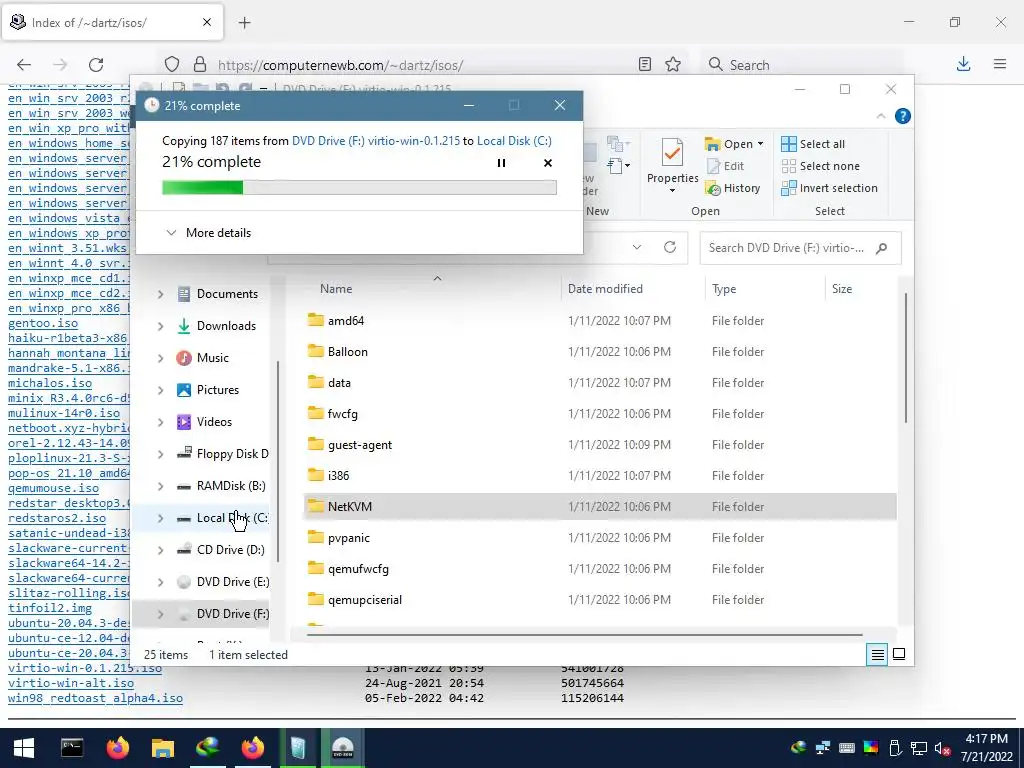Click the green copy progress bar
The image size is (1024, 768).
tap(359, 188)
